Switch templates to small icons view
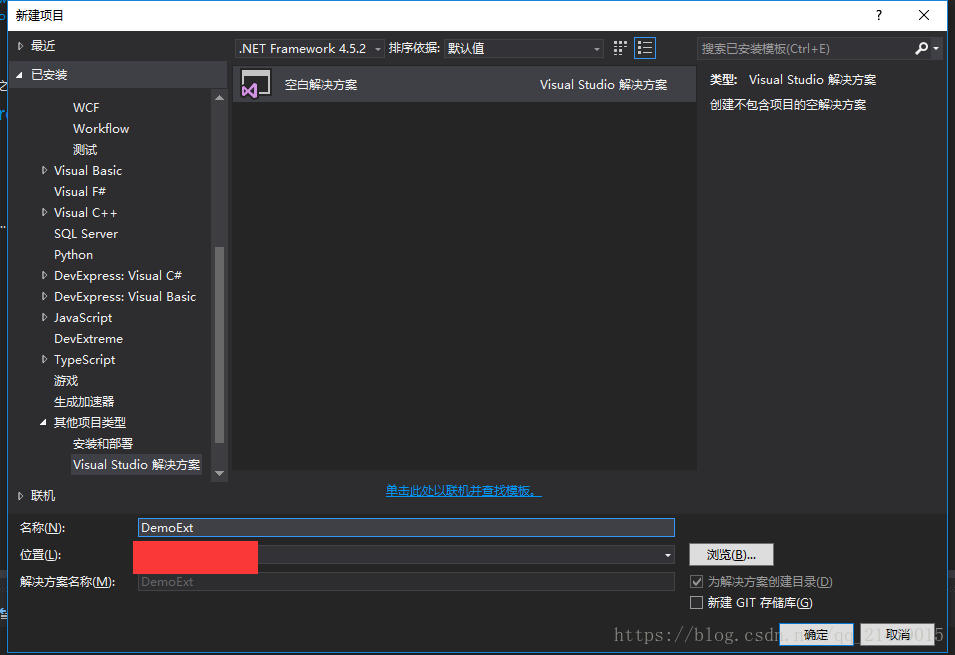 pyautogui.click(x=619, y=47)
